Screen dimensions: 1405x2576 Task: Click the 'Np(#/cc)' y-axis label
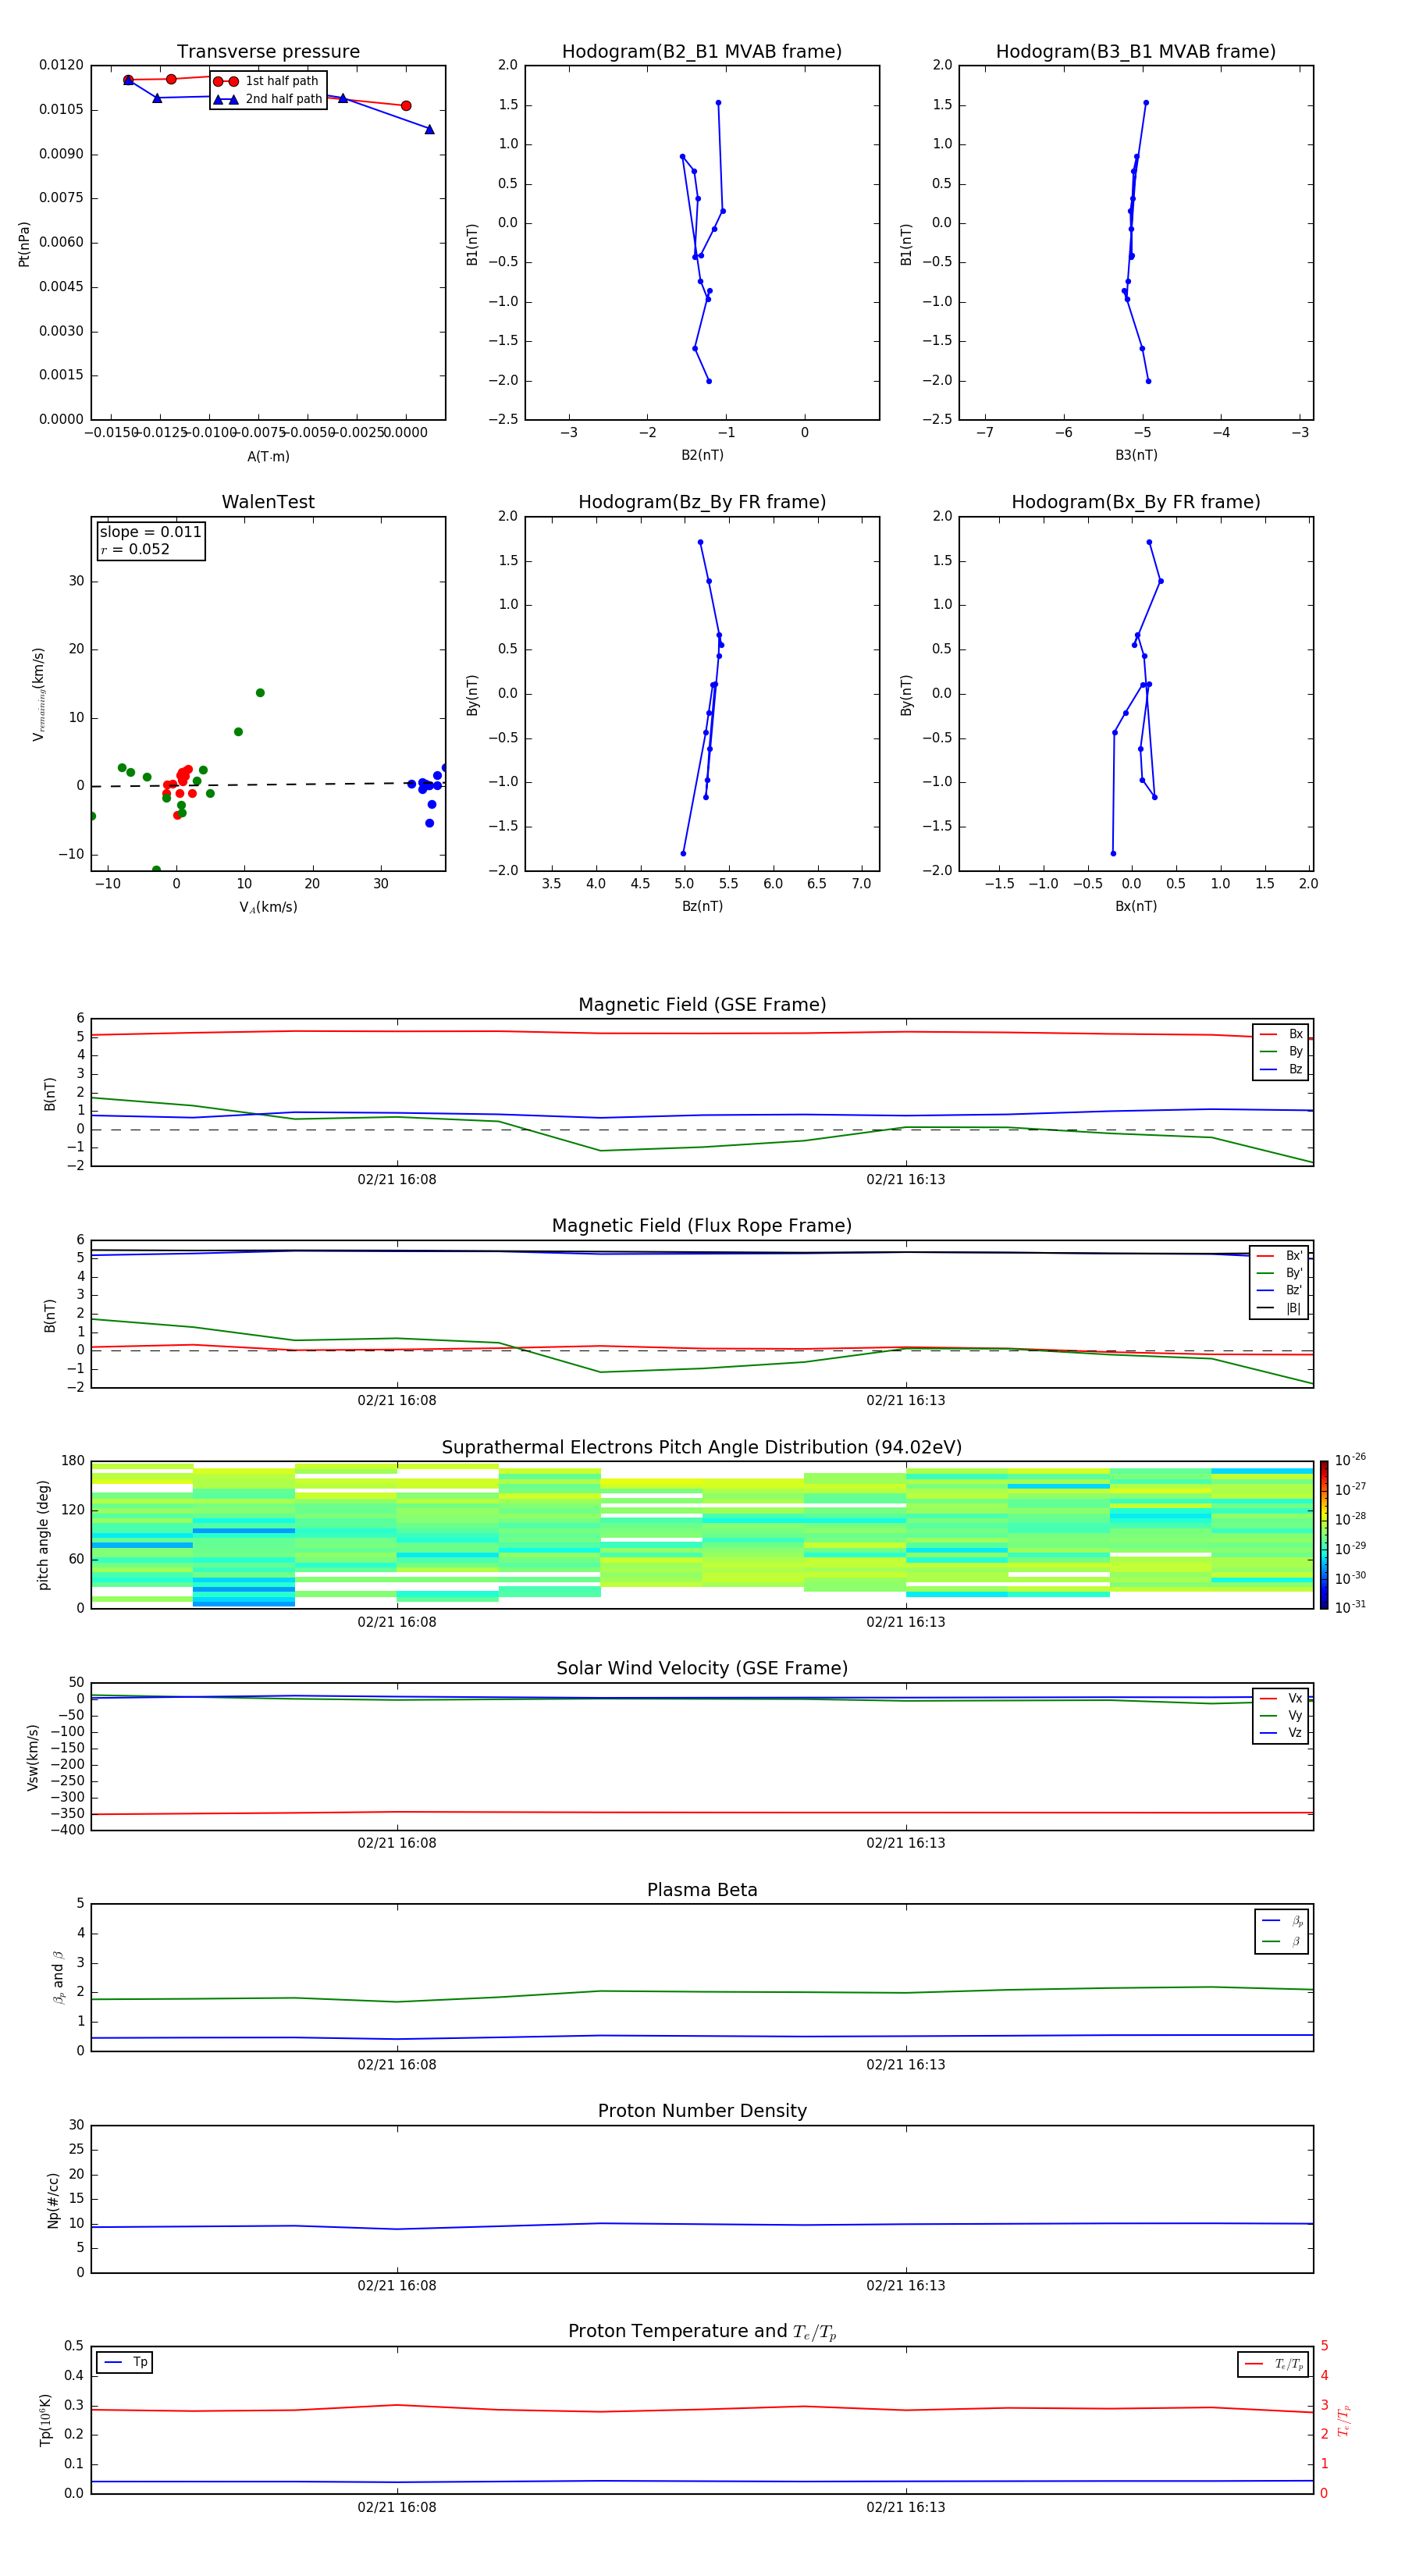point(53,2200)
